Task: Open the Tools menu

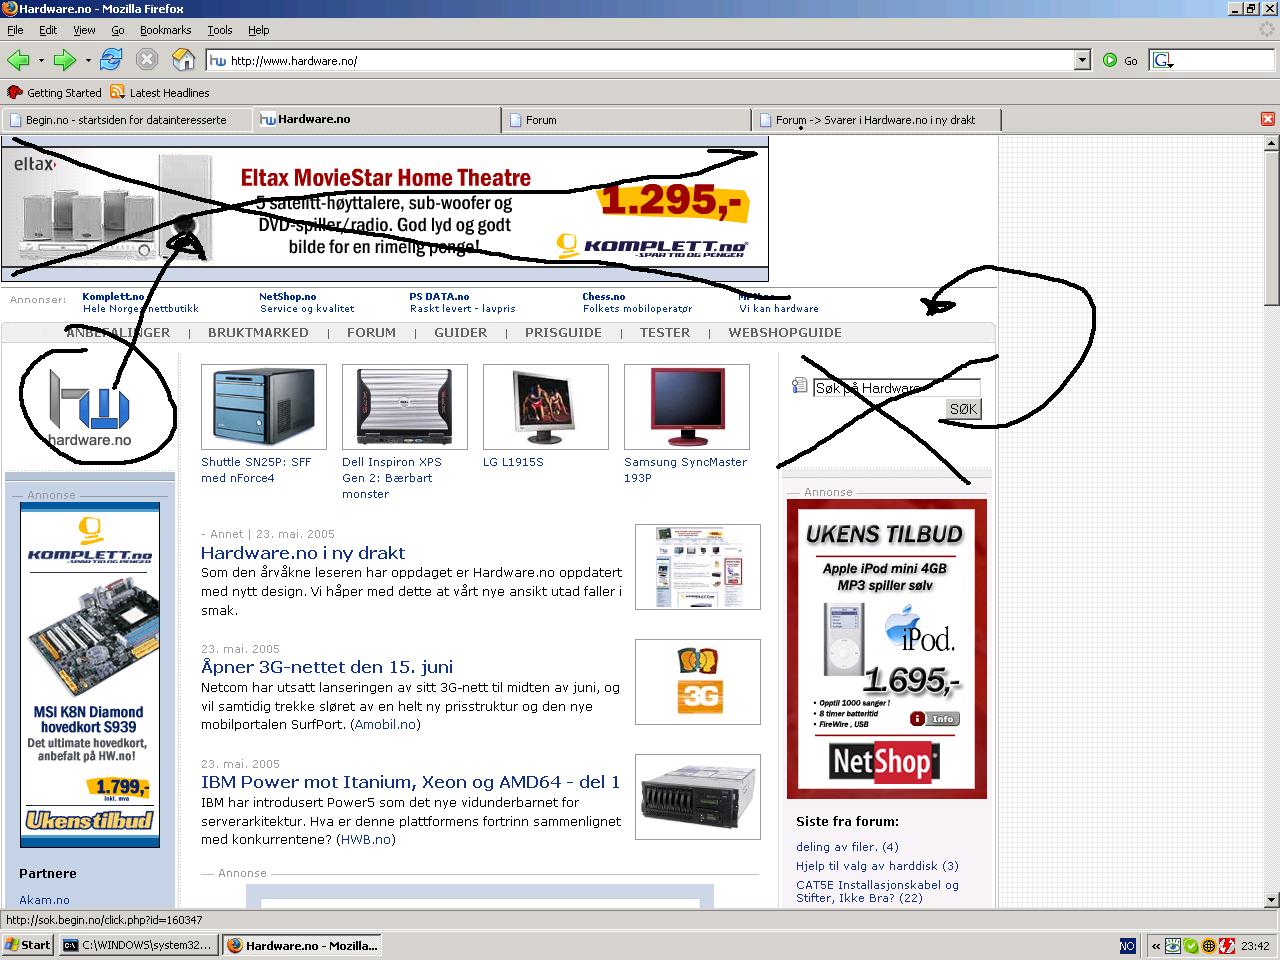Action: coord(219,30)
